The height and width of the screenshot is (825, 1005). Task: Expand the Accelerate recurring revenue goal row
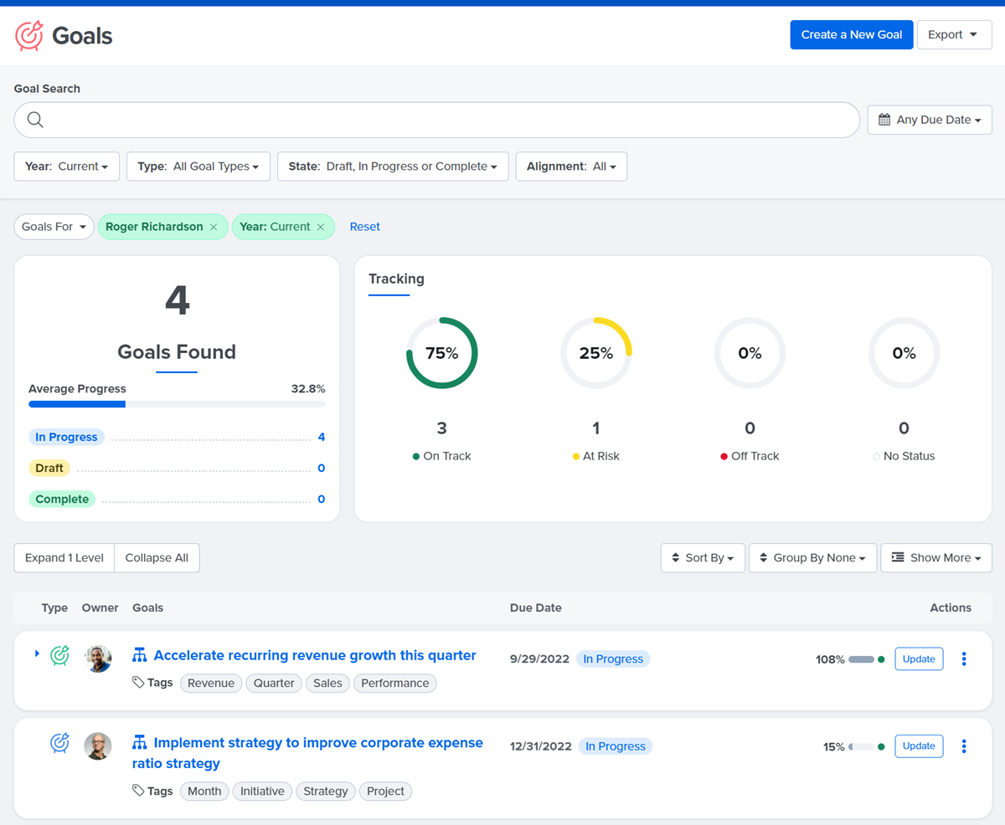(x=37, y=654)
